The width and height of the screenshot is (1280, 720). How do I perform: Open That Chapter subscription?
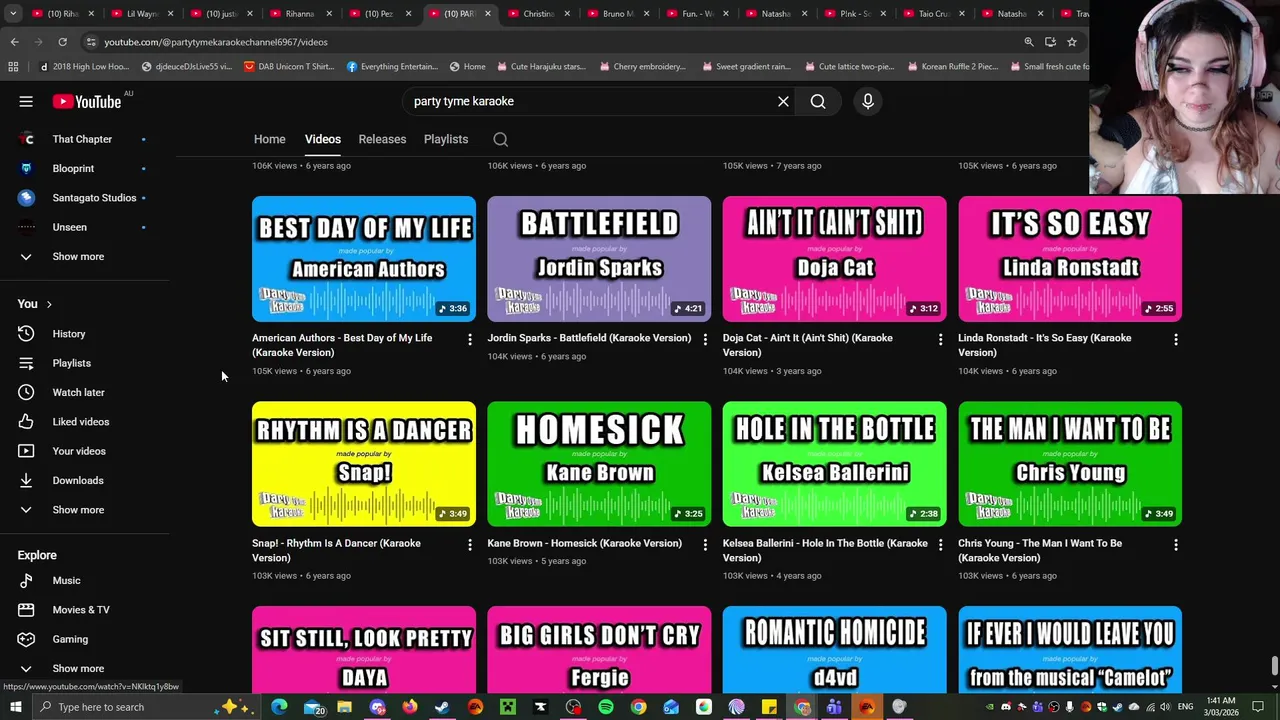coord(80,139)
